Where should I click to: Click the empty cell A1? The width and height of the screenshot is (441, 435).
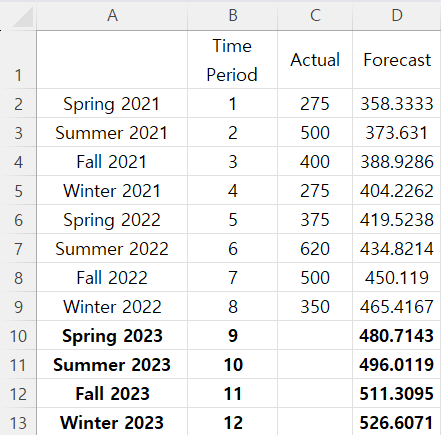click(x=112, y=60)
